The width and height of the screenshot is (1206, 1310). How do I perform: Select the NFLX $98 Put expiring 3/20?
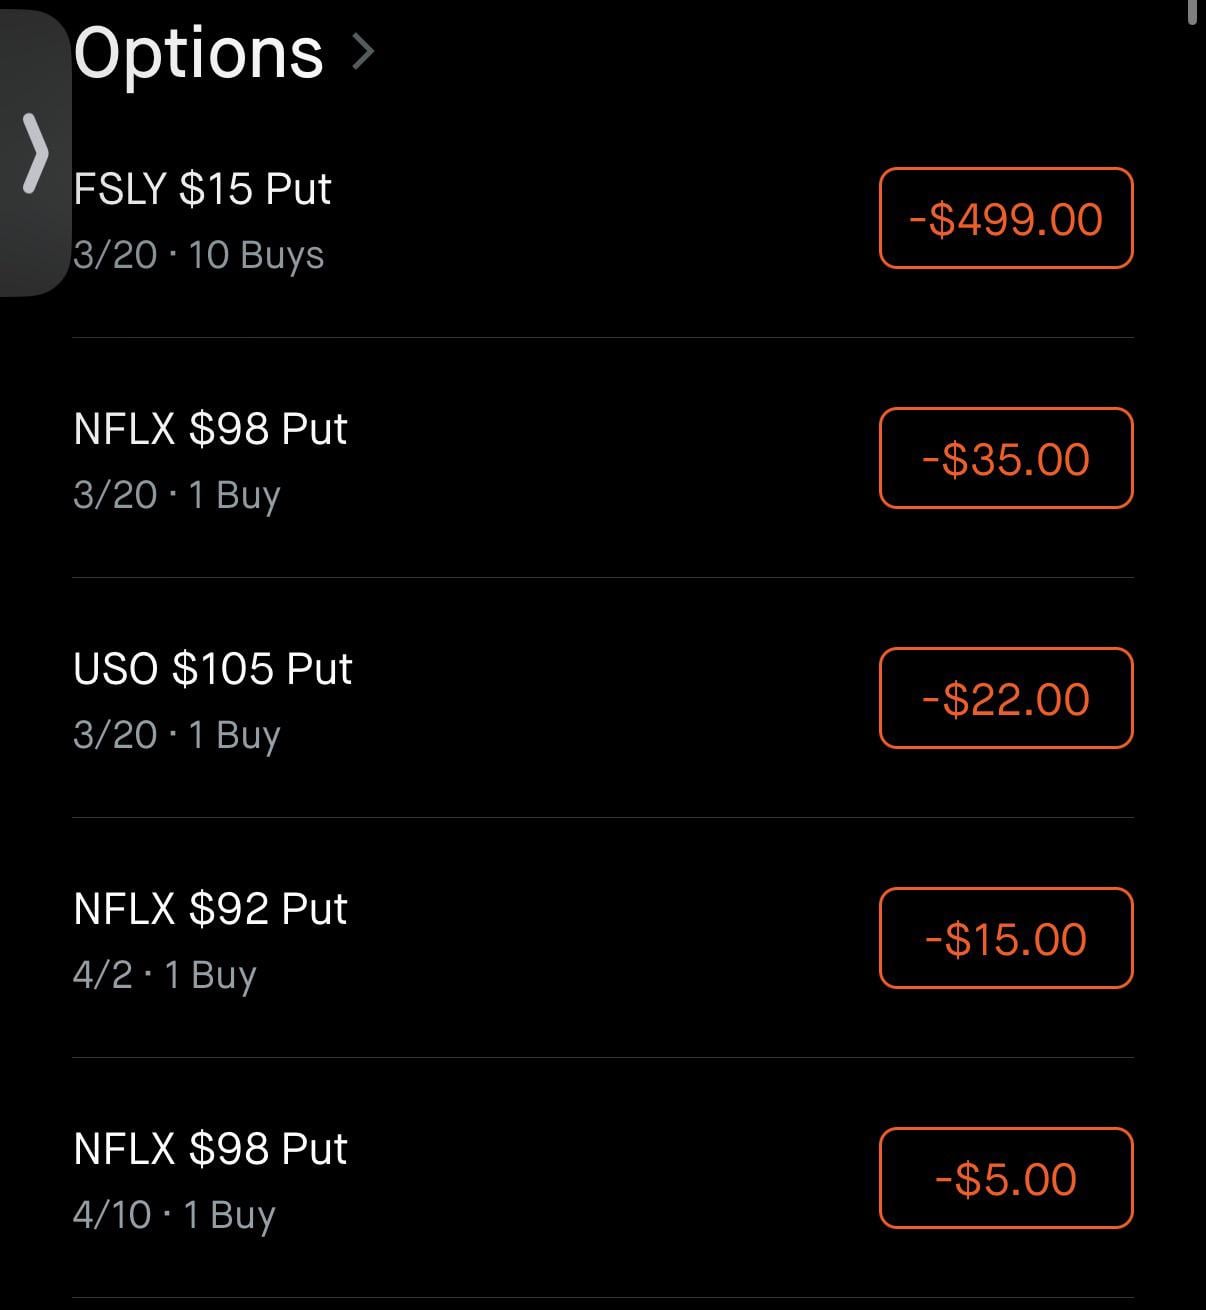tap(210, 429)
